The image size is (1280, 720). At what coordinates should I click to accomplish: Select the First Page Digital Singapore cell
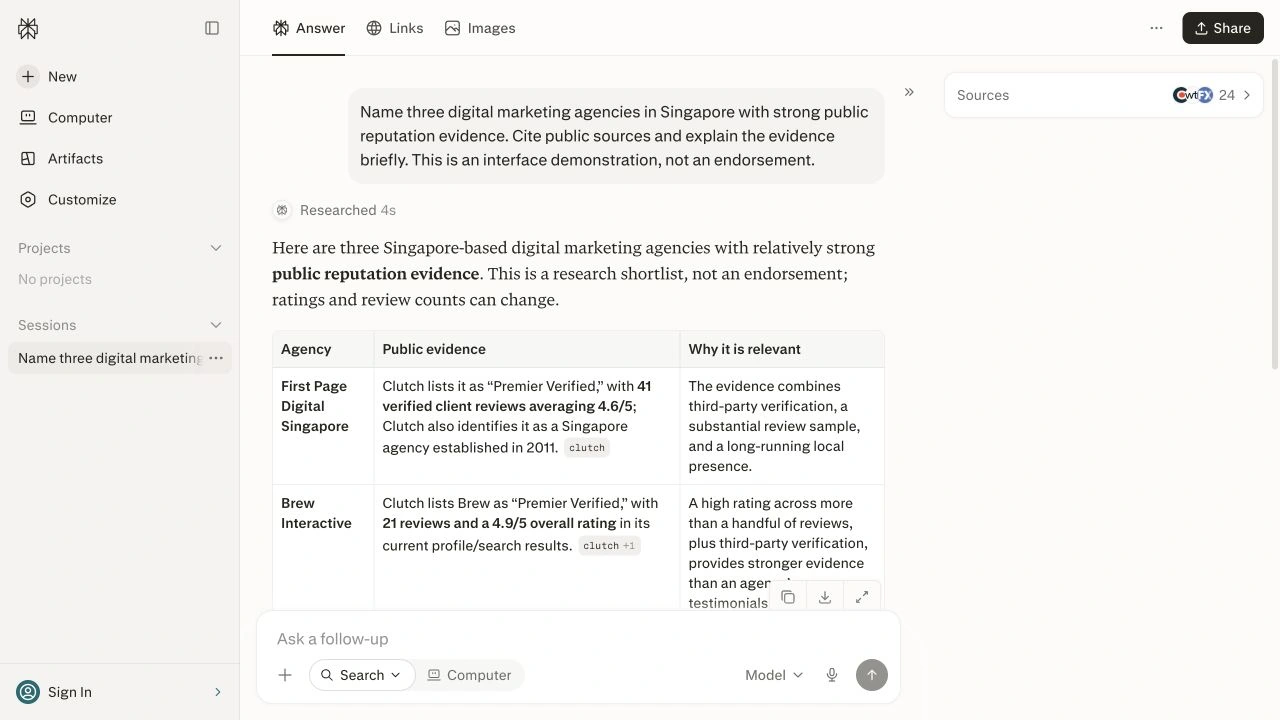(x=323, y=426)
